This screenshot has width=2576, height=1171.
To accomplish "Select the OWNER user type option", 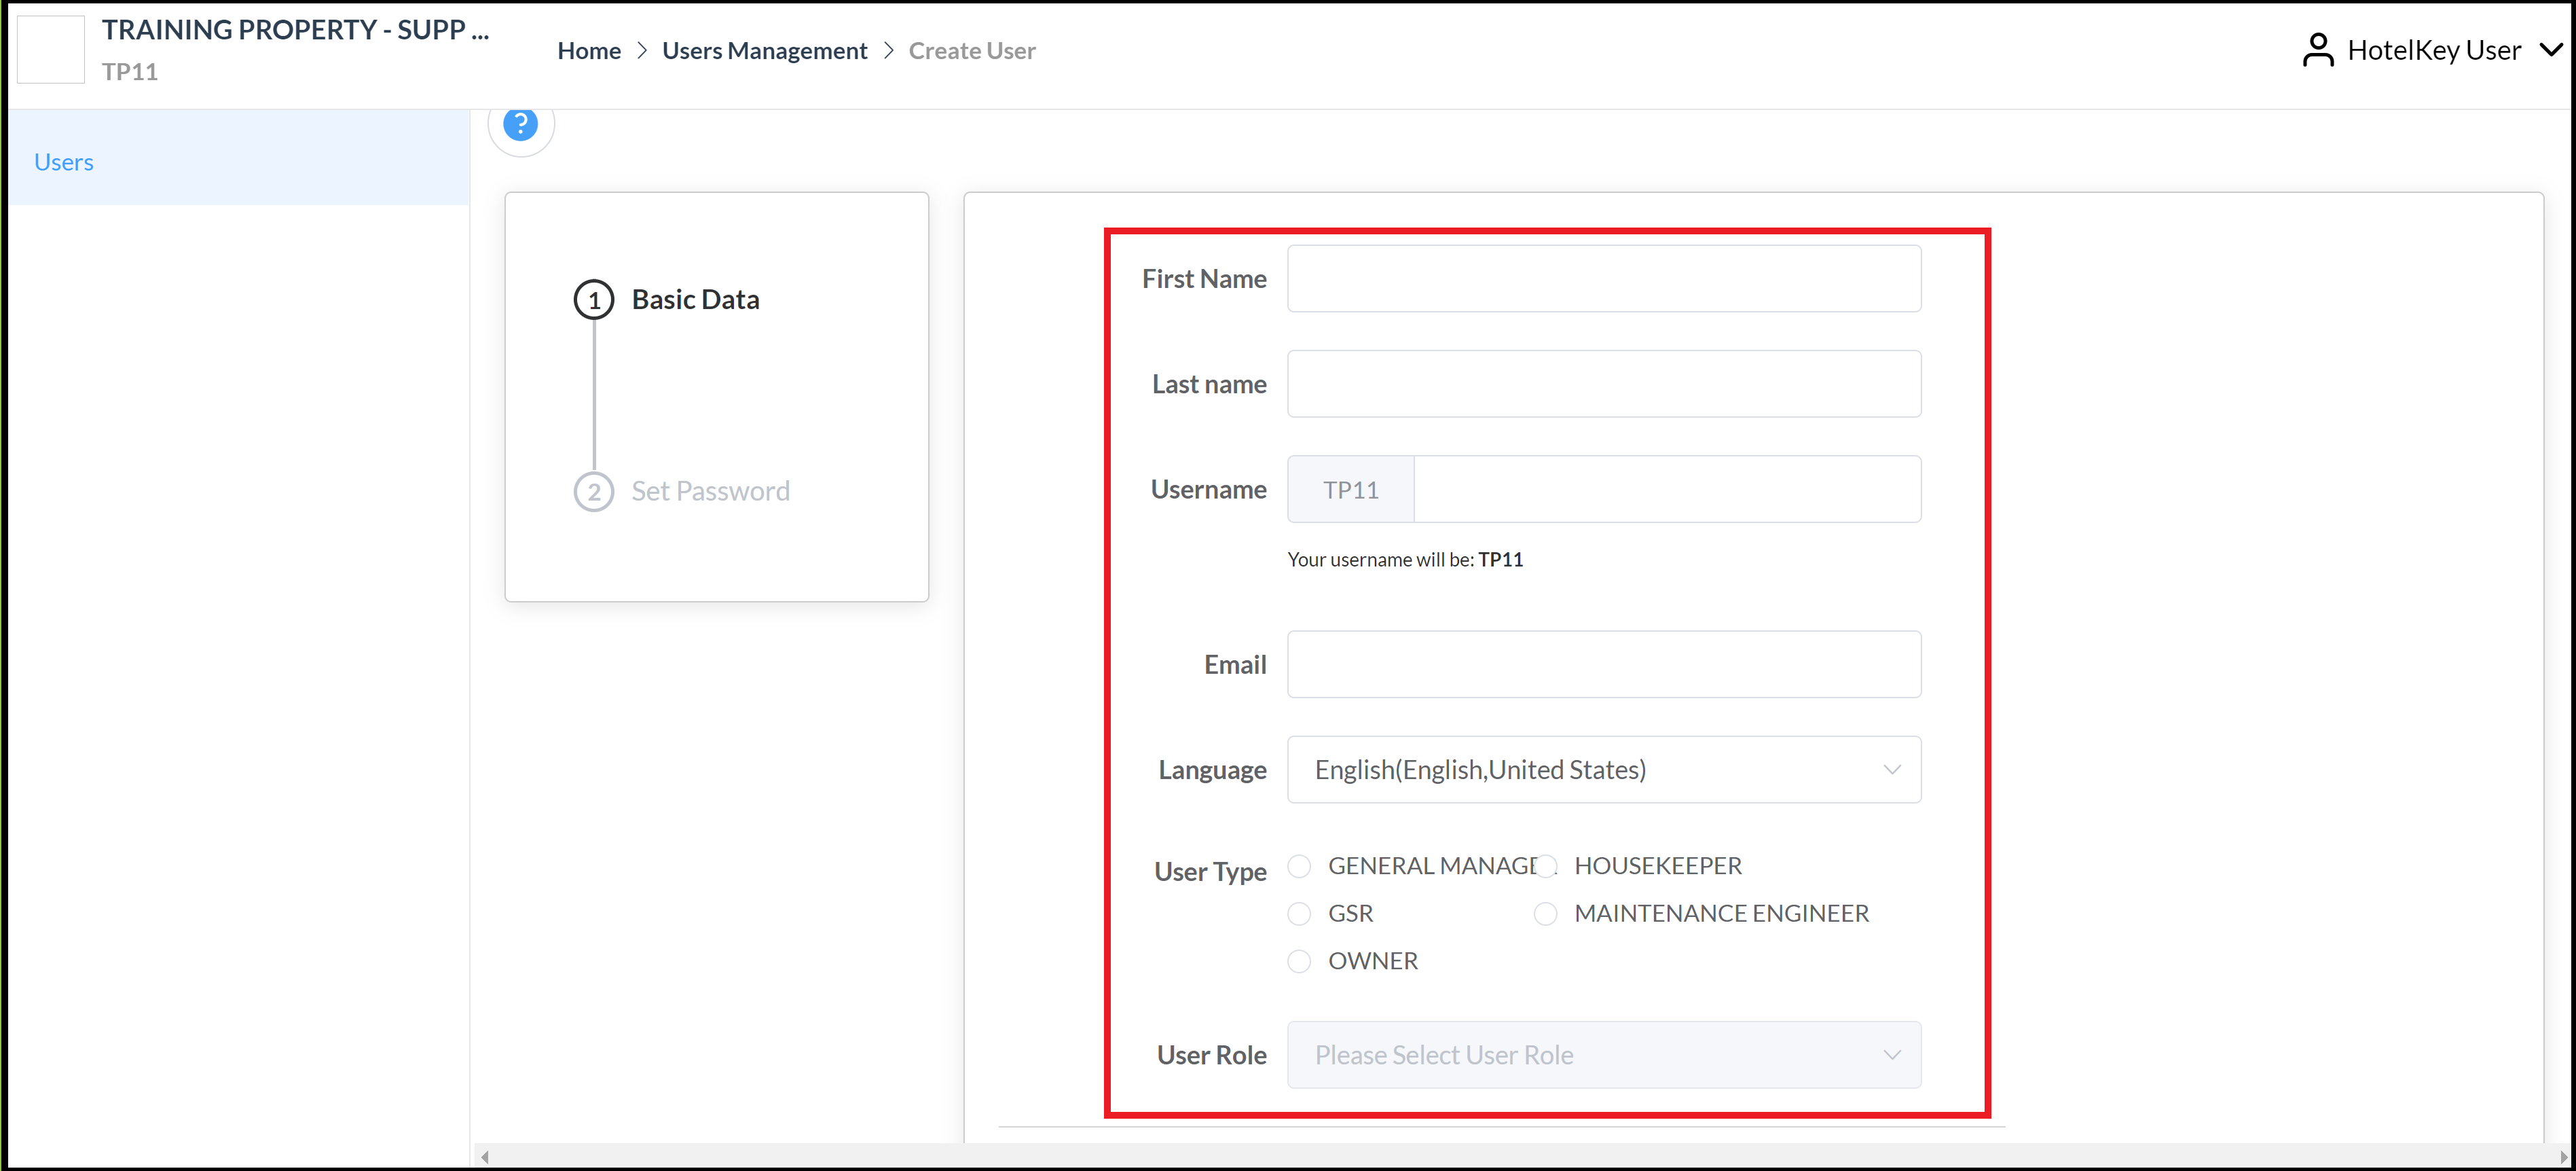I will (1299, 960).
